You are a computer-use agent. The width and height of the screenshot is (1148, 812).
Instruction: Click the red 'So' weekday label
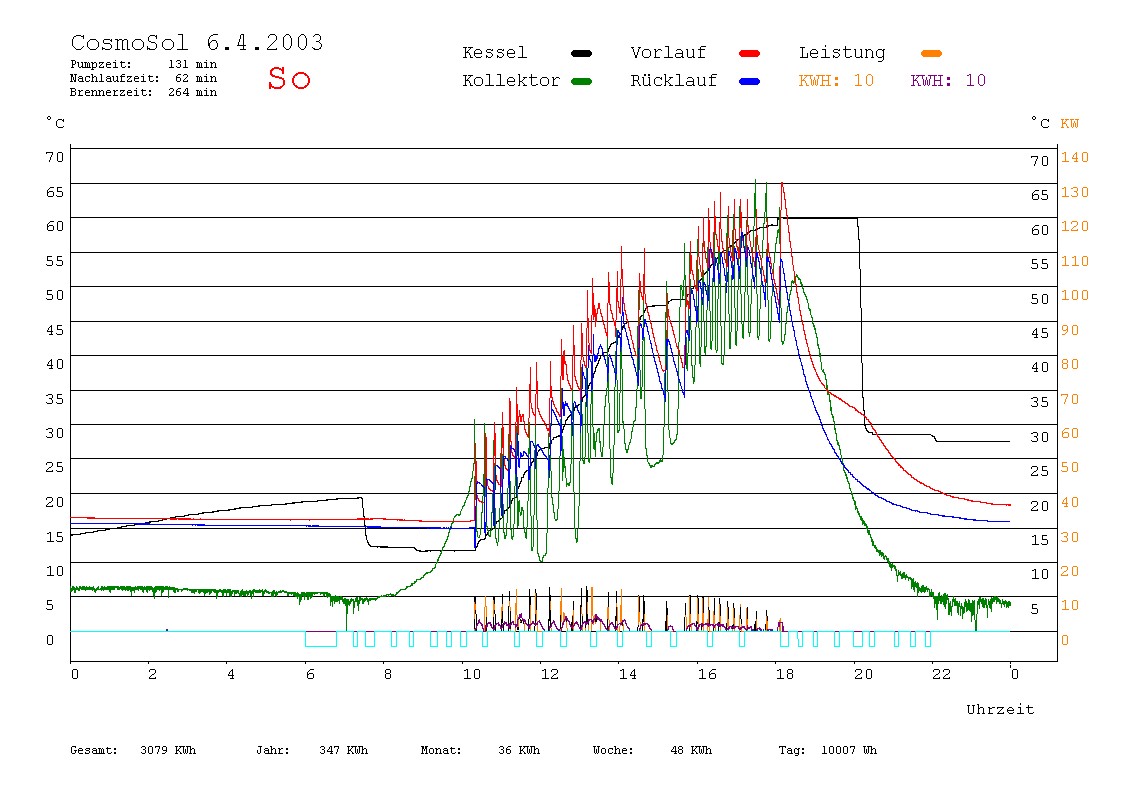[x=289, y=78]
